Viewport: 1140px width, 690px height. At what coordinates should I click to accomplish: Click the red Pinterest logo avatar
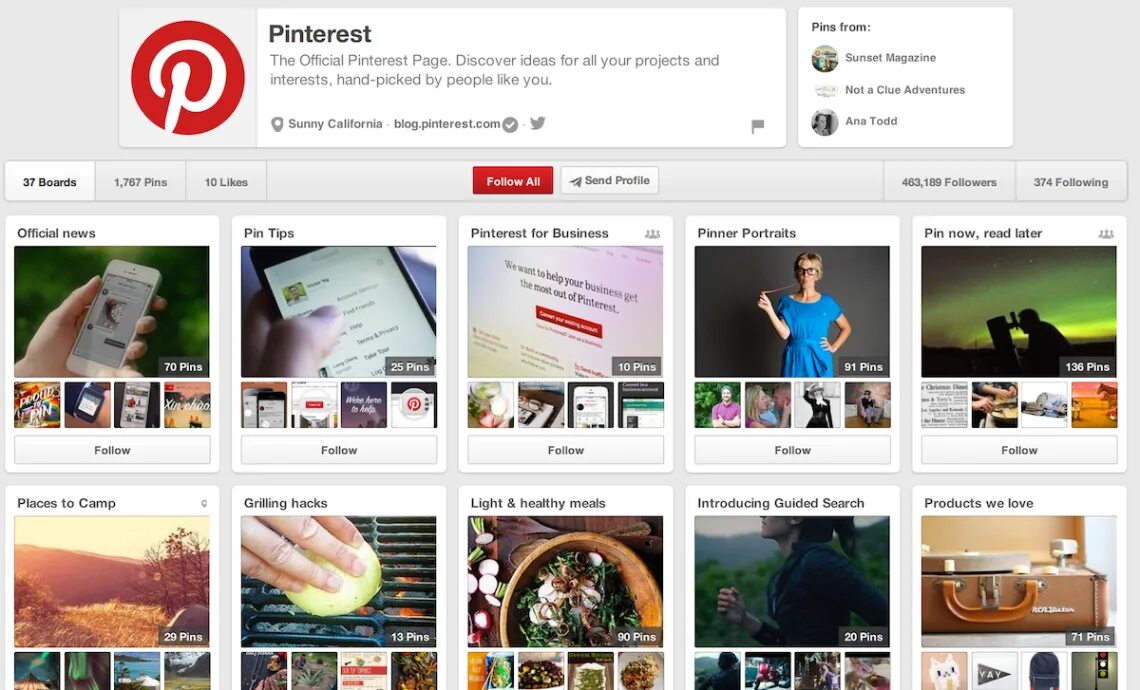[x=188, y=78]
